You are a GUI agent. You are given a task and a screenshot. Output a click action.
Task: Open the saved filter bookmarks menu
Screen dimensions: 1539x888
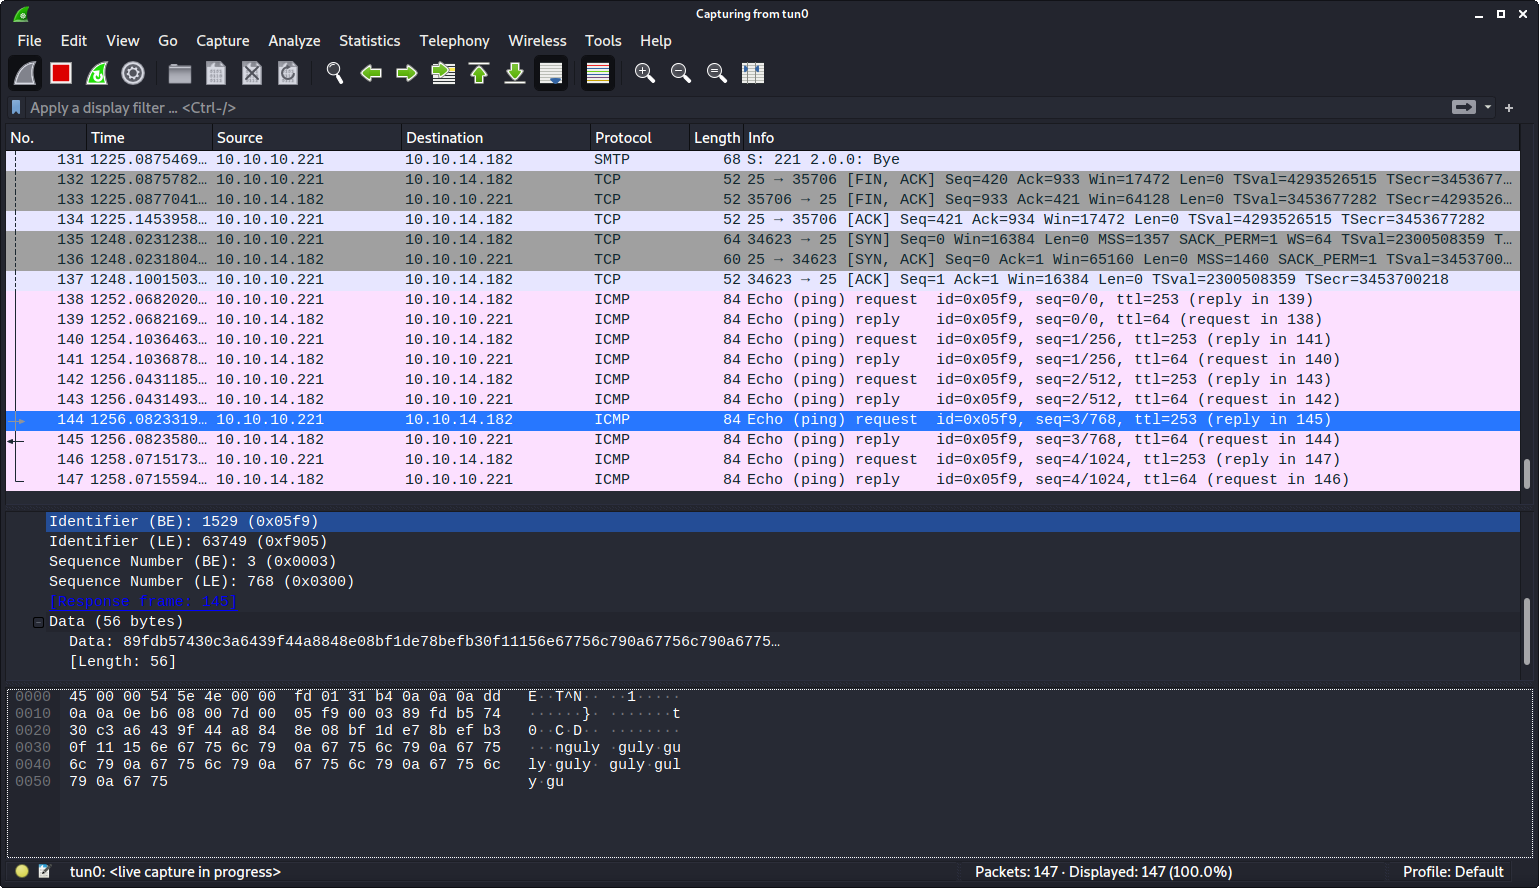coord(16,107)
